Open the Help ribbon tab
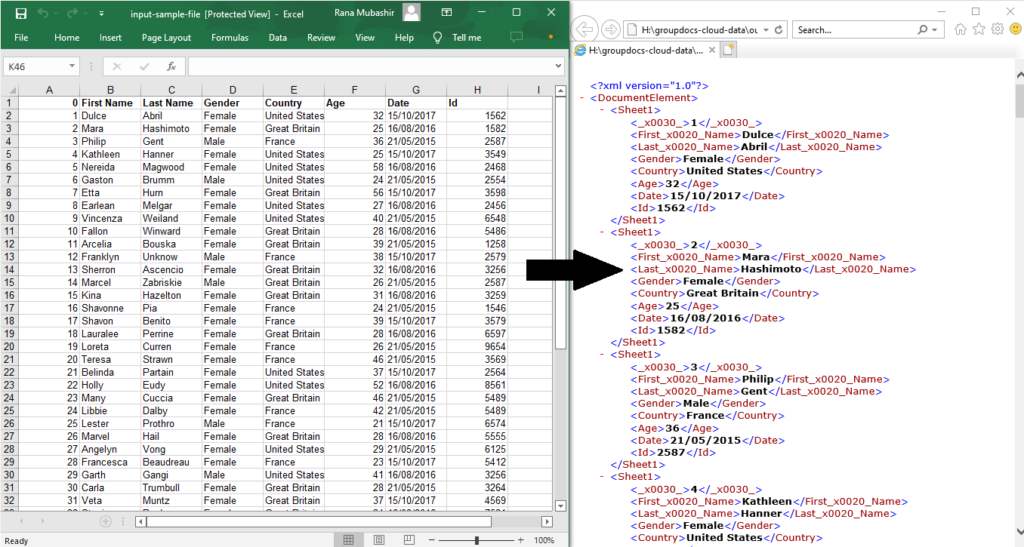 click(x=404, y=38)
